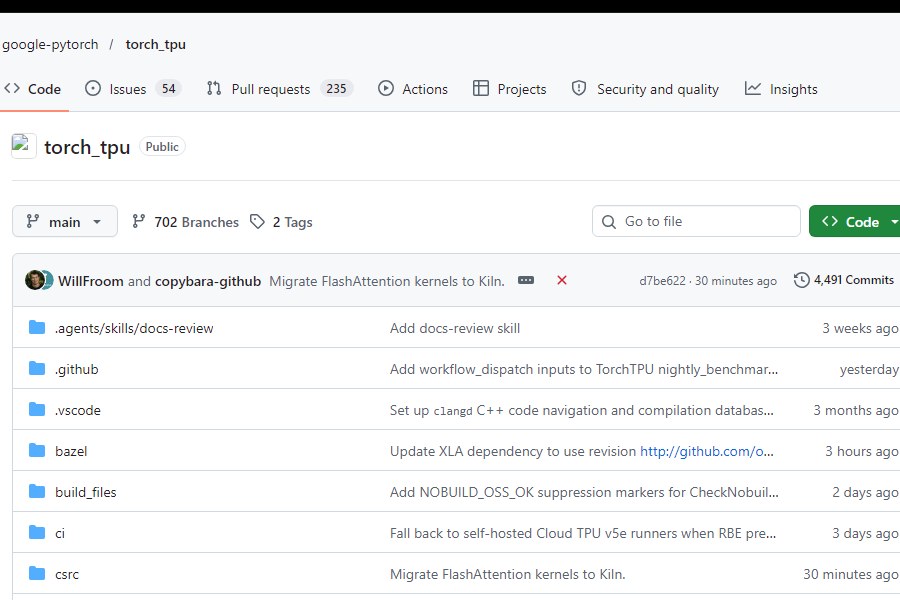This screenshot has width=900, height=600.
Task: Open commit 'Fall back to self-hosted Cloud TPU'
Action: (x=583, y=533)
